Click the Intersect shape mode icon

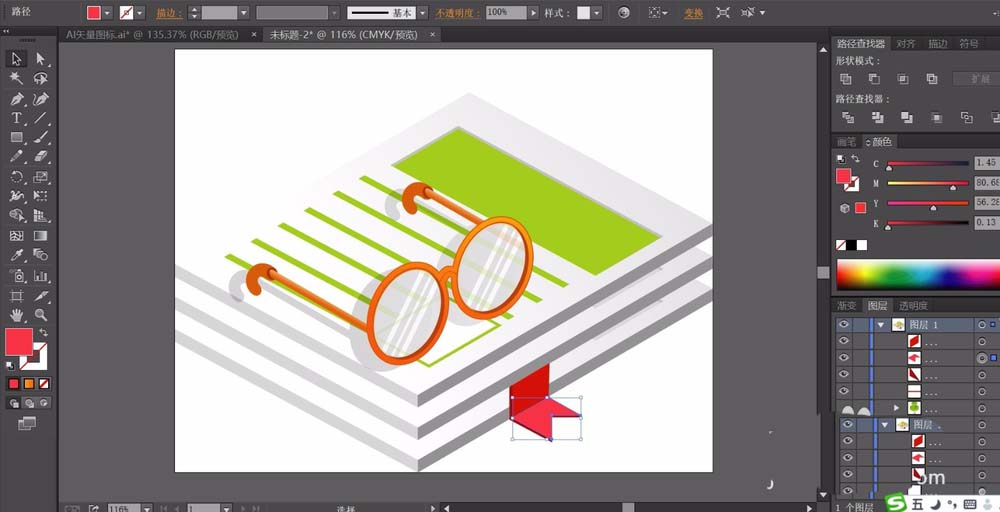[x=903, y=79]
